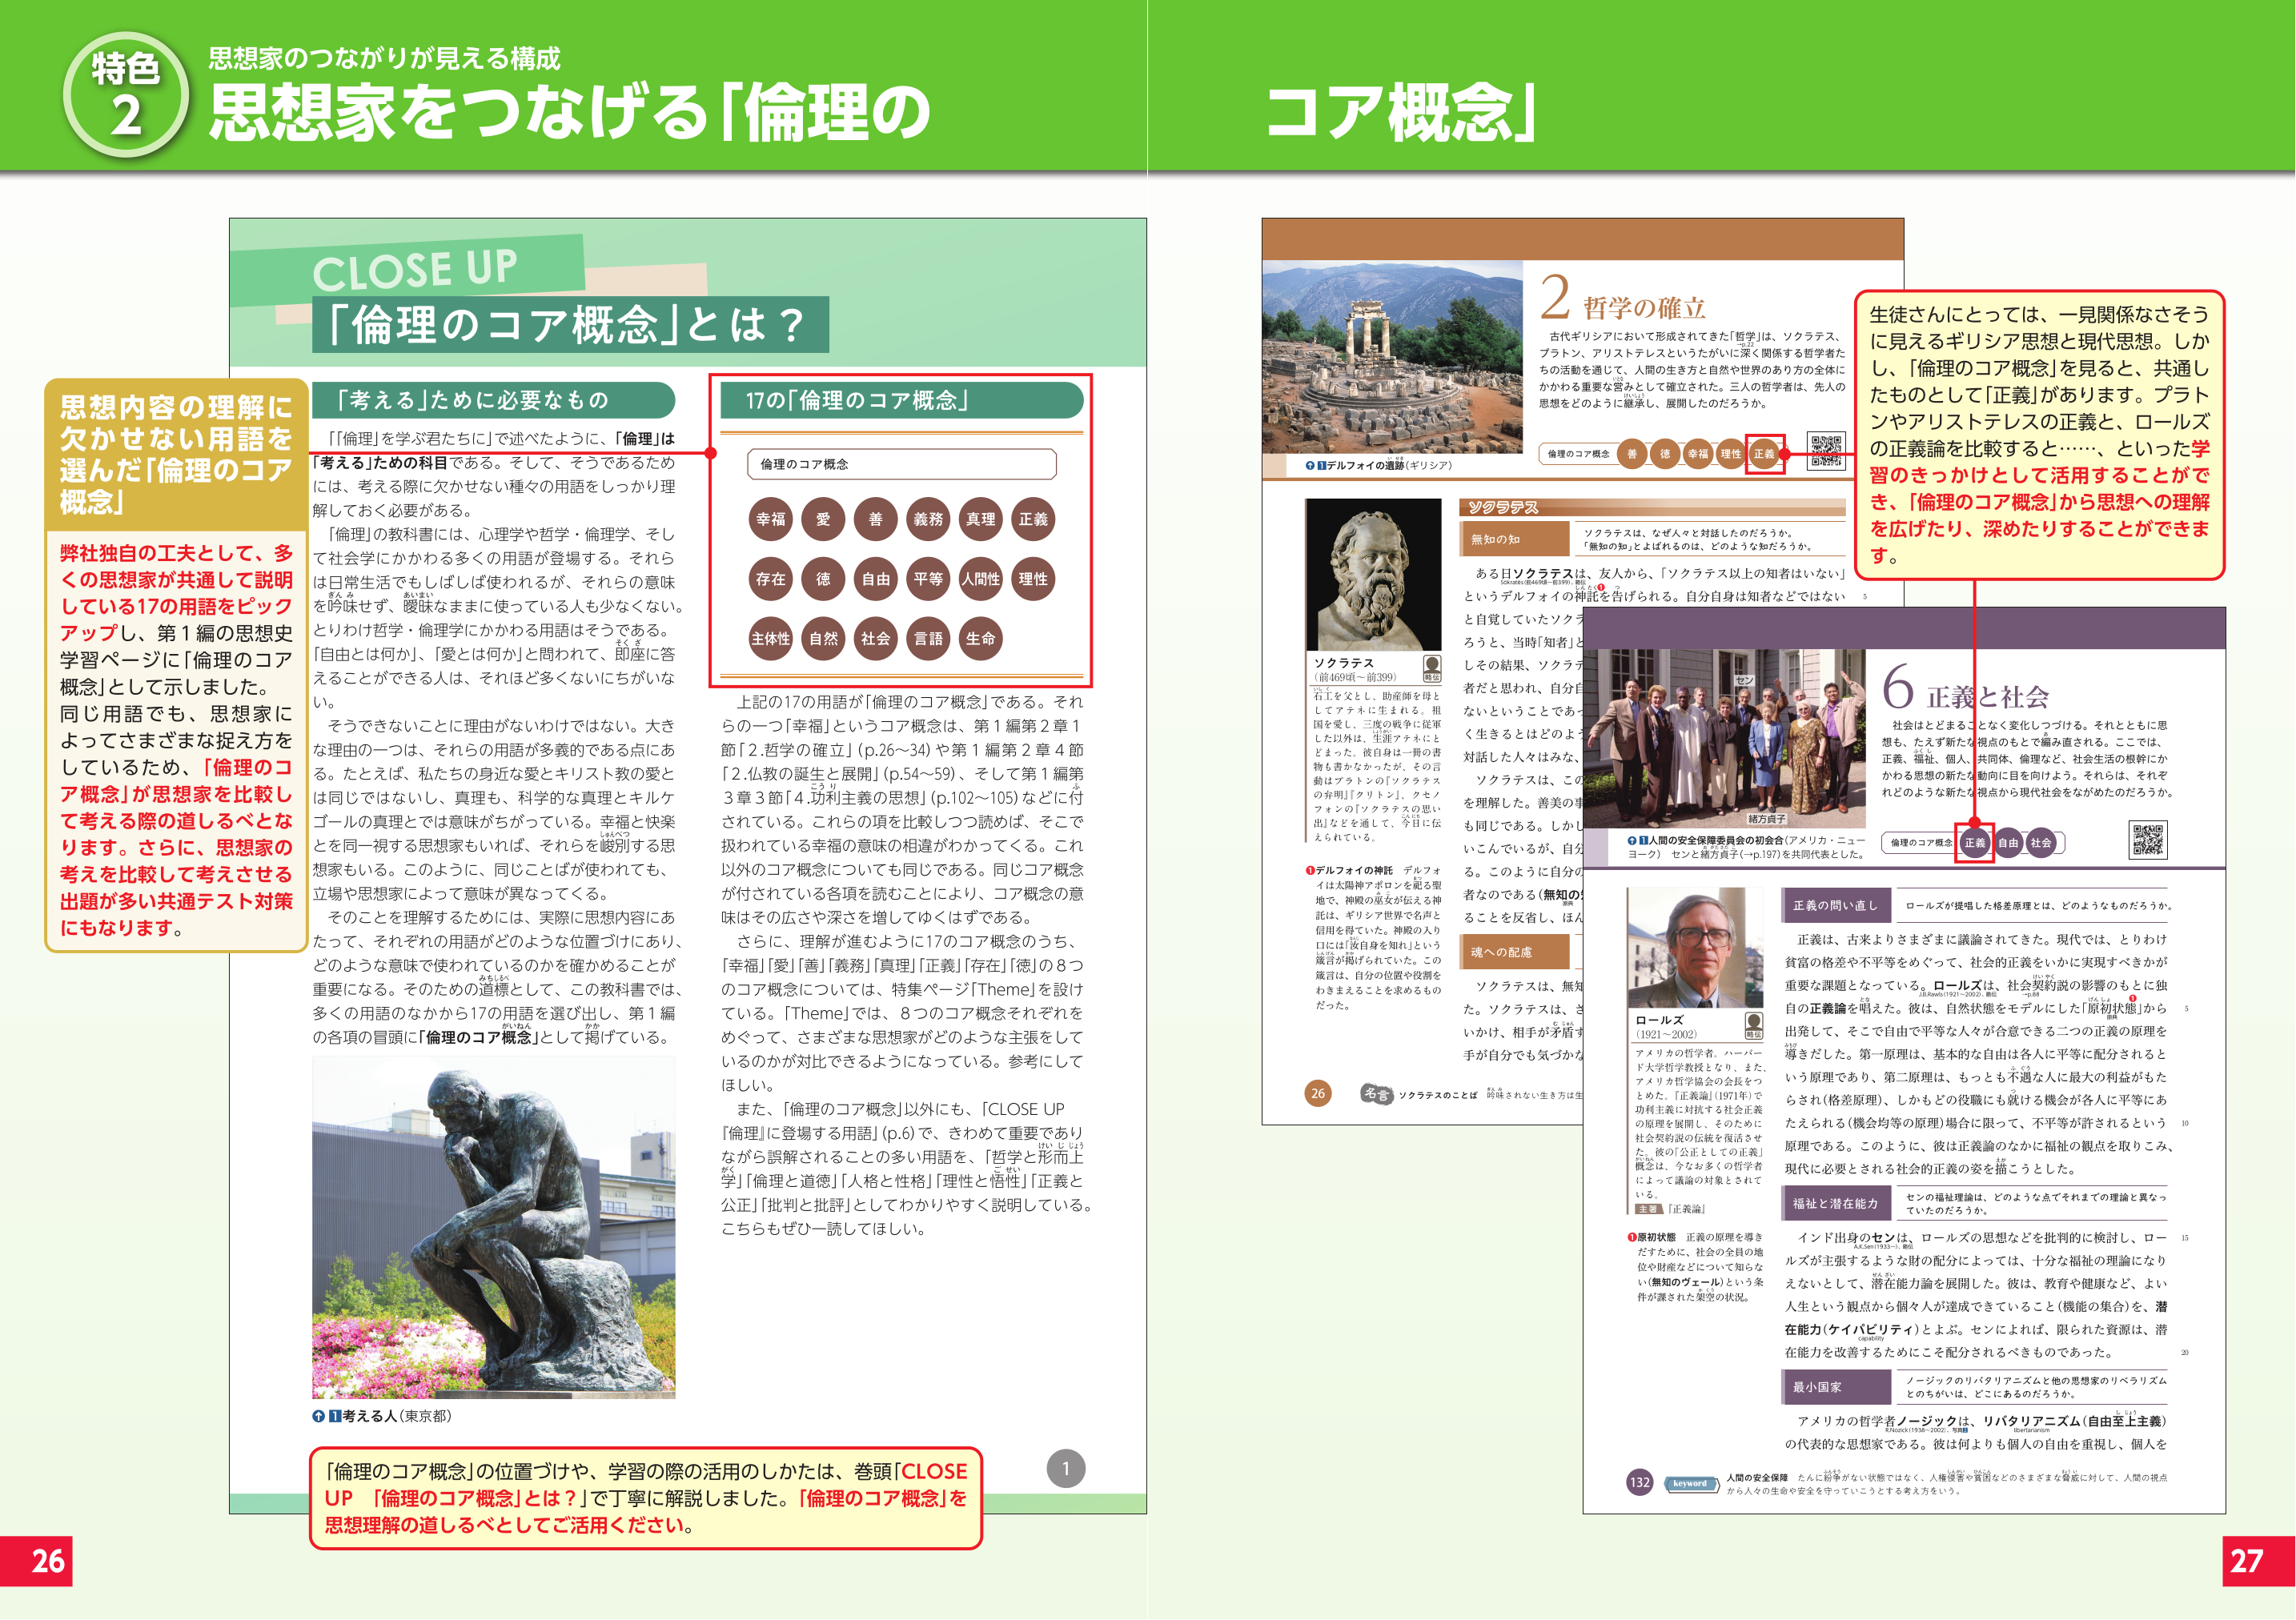Select the 自由 circle in the 17 concepts box

[x=876, y=579]
